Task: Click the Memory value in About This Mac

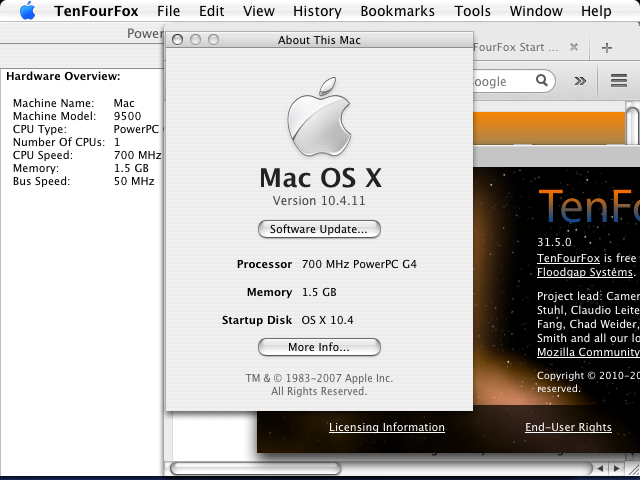Action: click(319, 292)
